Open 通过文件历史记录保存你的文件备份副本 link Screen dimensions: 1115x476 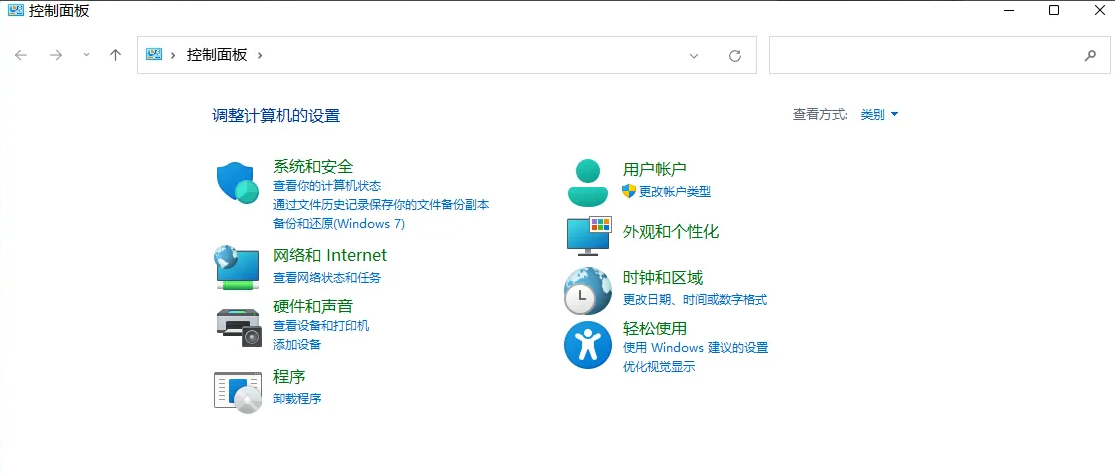381,204
